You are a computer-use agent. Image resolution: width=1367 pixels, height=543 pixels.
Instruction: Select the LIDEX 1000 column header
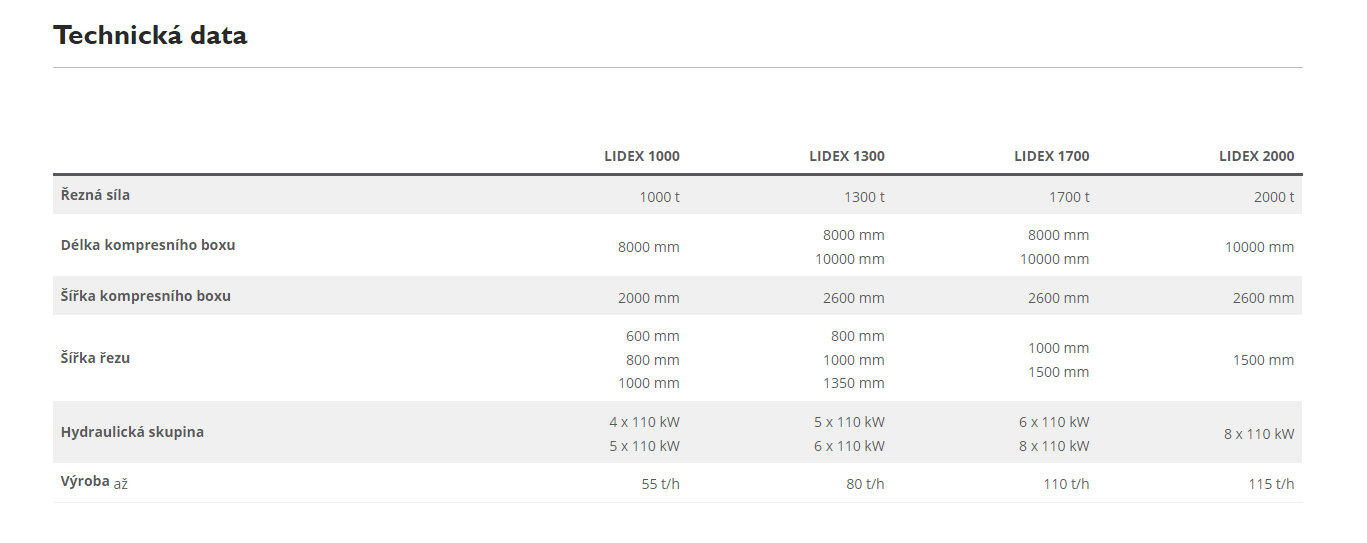(642, 156)
